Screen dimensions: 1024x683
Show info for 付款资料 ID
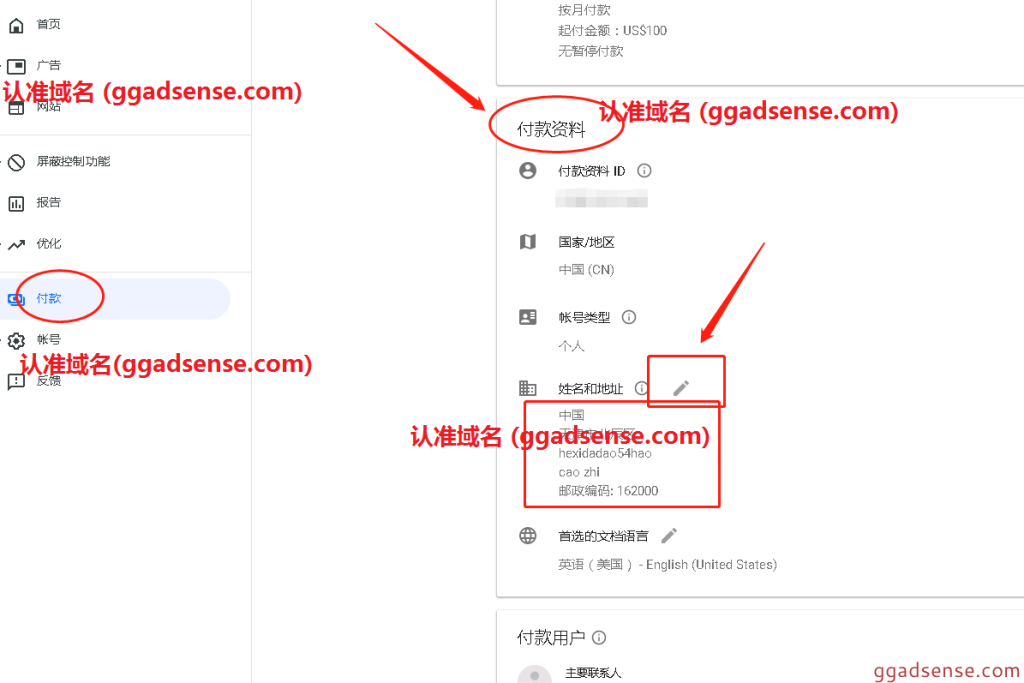click(x=645, y=171)
